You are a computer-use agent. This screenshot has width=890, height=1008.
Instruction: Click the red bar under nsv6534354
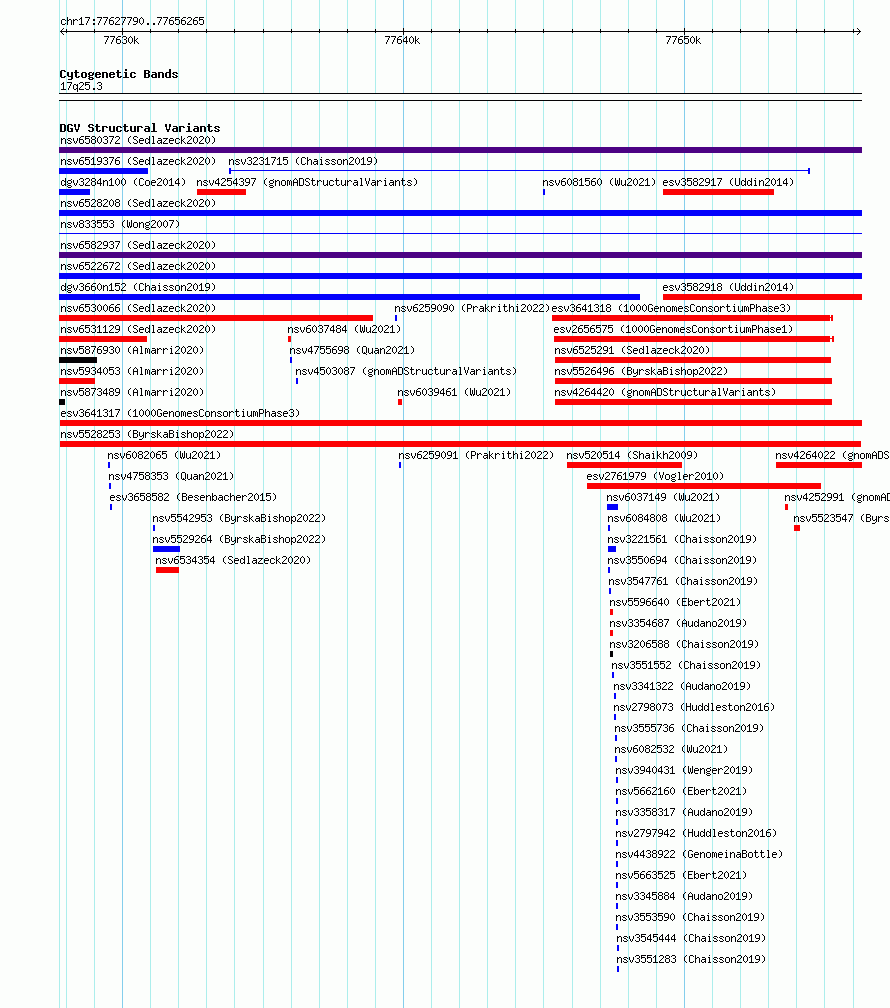click(x=167, y=570)
